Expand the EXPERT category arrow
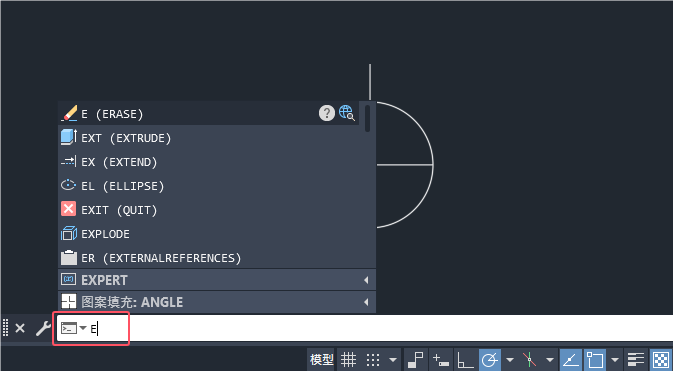 (366, 280)
